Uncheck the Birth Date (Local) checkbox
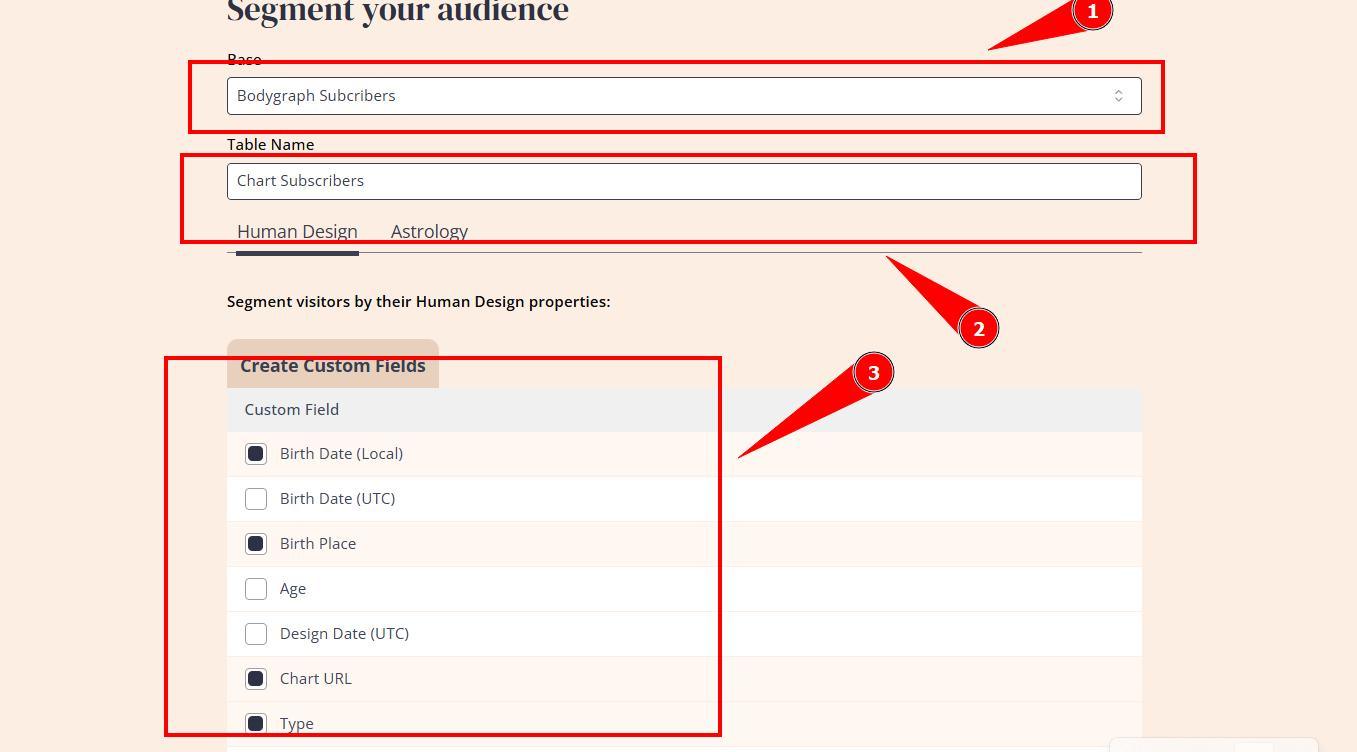 click(256, 454)
